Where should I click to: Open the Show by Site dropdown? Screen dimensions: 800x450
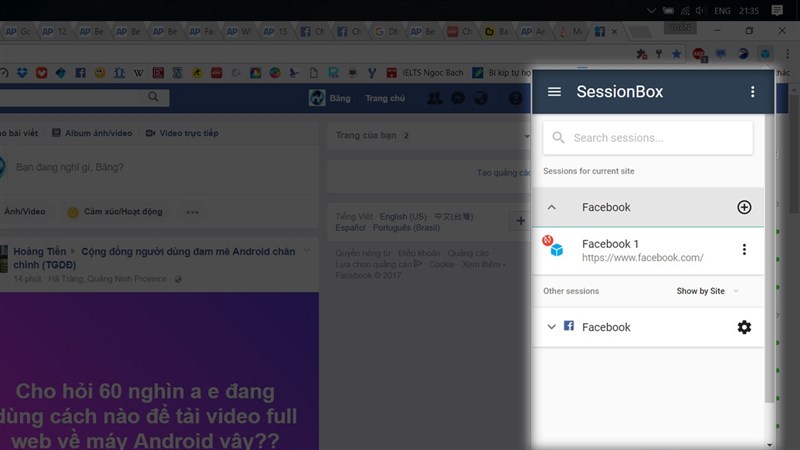tap(707, 291)
